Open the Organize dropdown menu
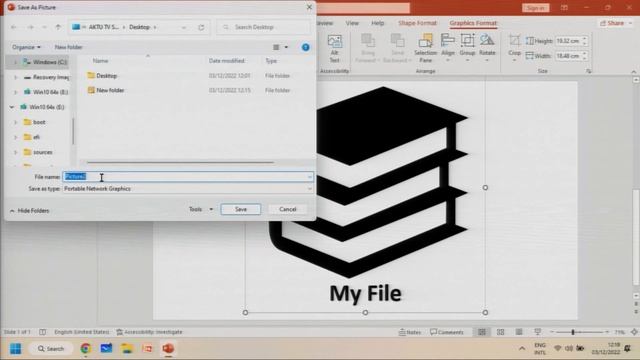The height and width of the screenshot is (360, 640). point(26,47)
